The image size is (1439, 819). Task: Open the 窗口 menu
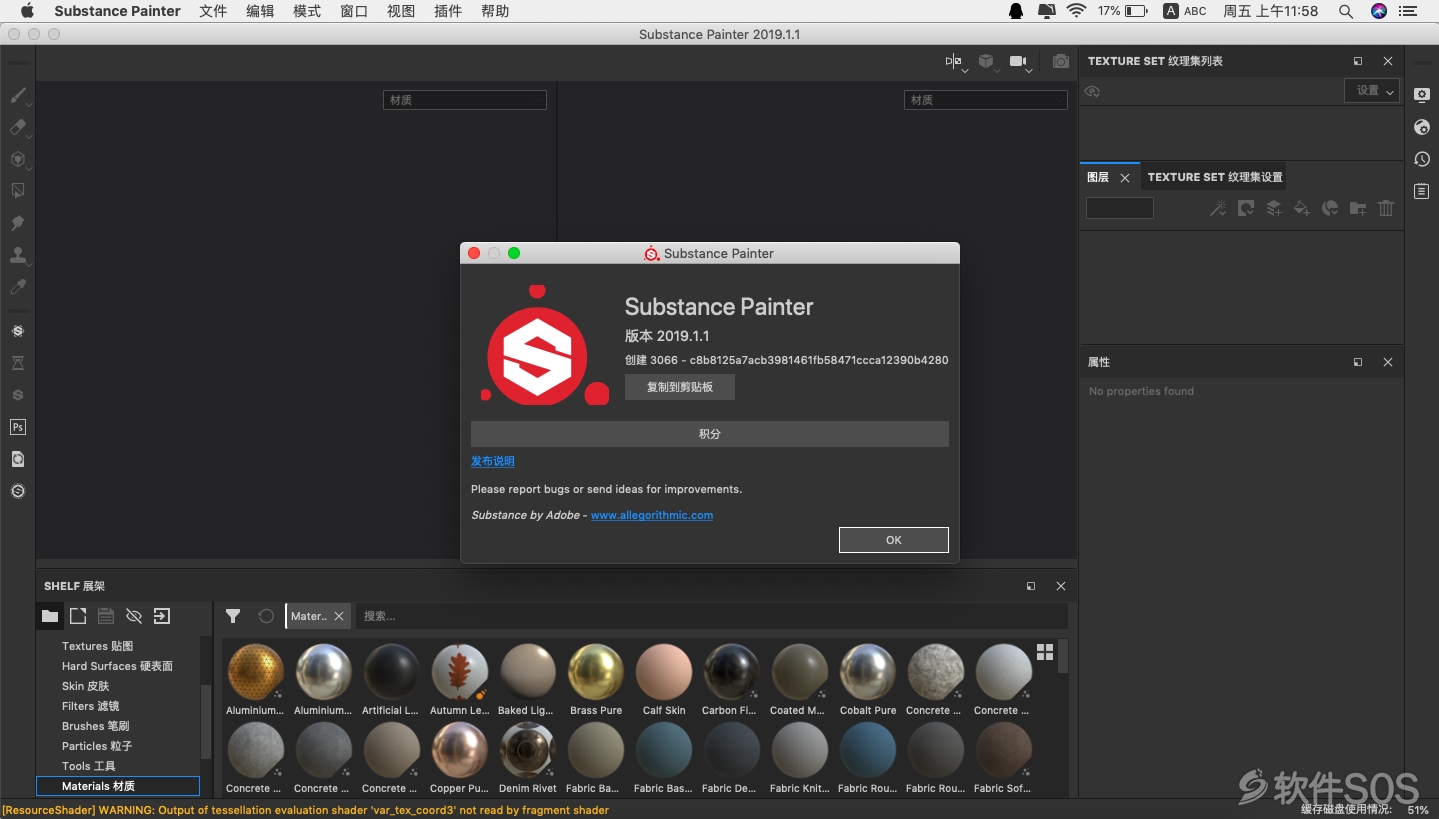click(354, 11)
